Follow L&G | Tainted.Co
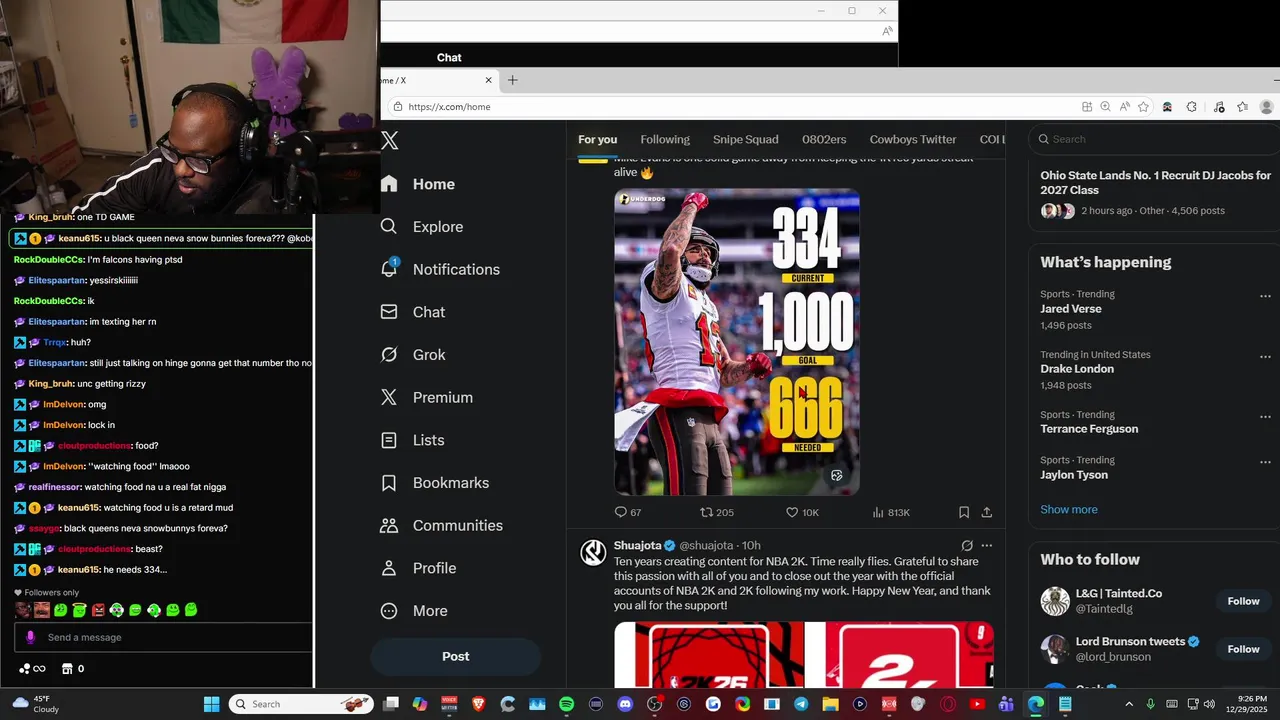 pyautogui.click(x=1243, y=601)
